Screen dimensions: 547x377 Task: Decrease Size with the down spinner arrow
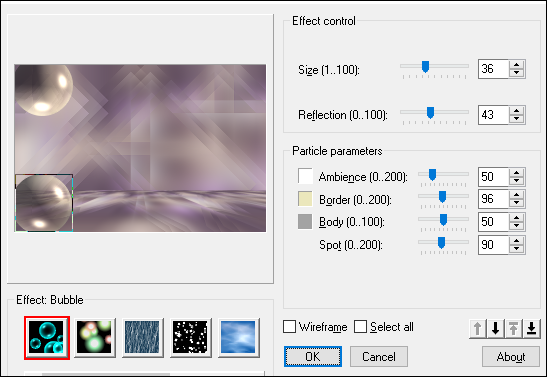coord(517,73)
